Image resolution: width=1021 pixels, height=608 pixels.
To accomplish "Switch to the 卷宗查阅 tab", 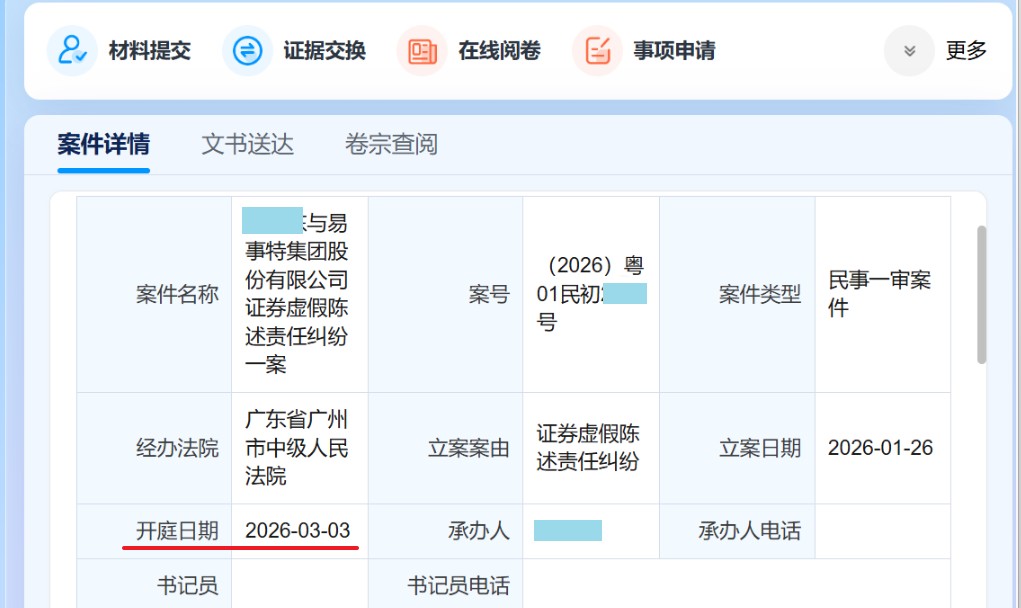I will [x=391, y=144].
